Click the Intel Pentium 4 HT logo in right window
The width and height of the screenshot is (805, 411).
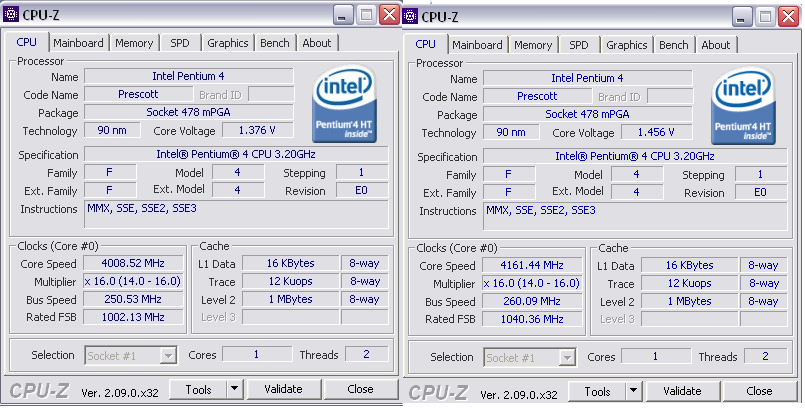[x=743, y=106]
